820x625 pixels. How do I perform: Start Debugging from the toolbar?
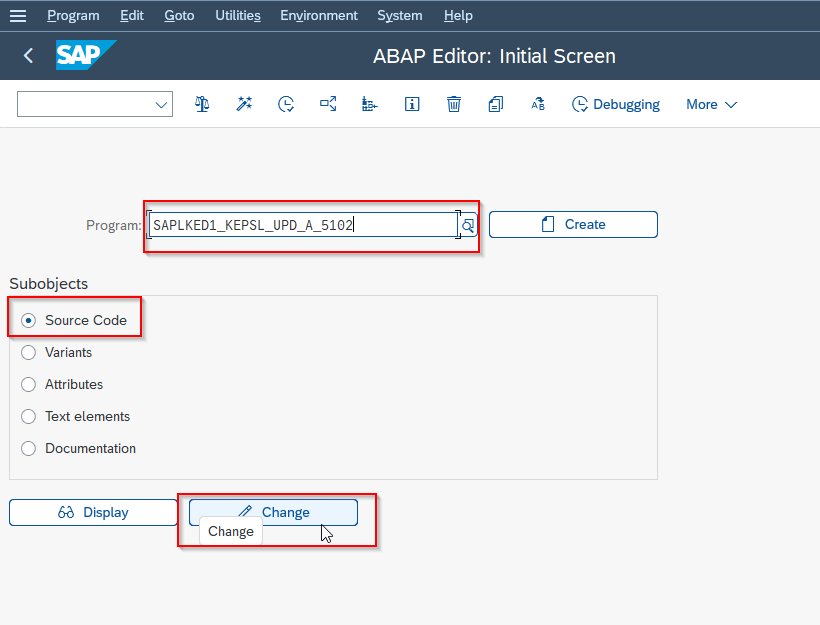point(615,104)
